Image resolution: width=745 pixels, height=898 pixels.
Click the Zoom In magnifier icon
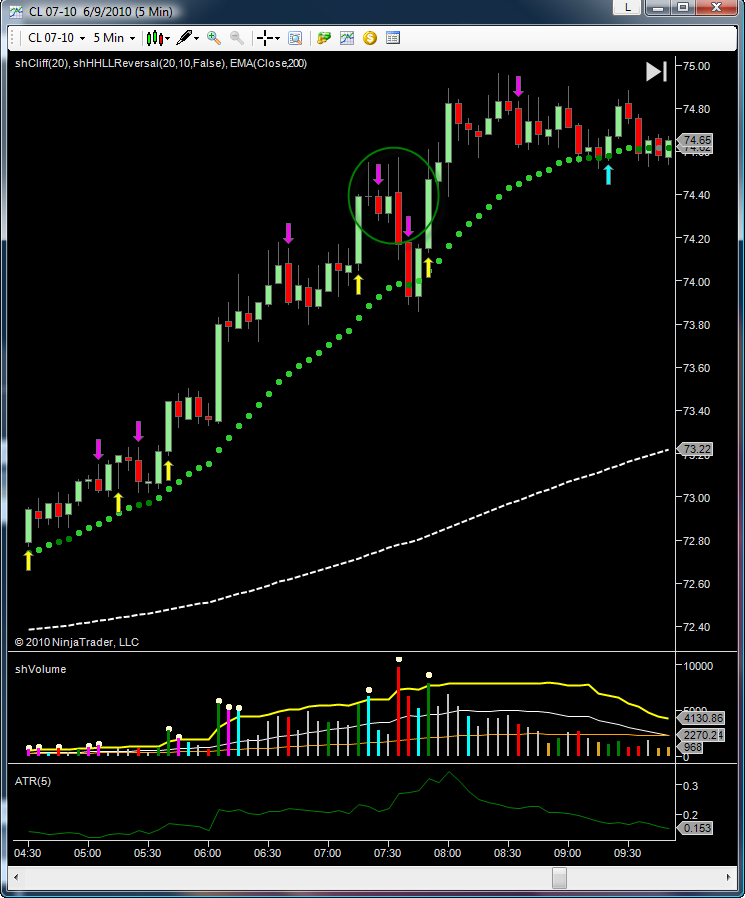(x=214, y=38)
